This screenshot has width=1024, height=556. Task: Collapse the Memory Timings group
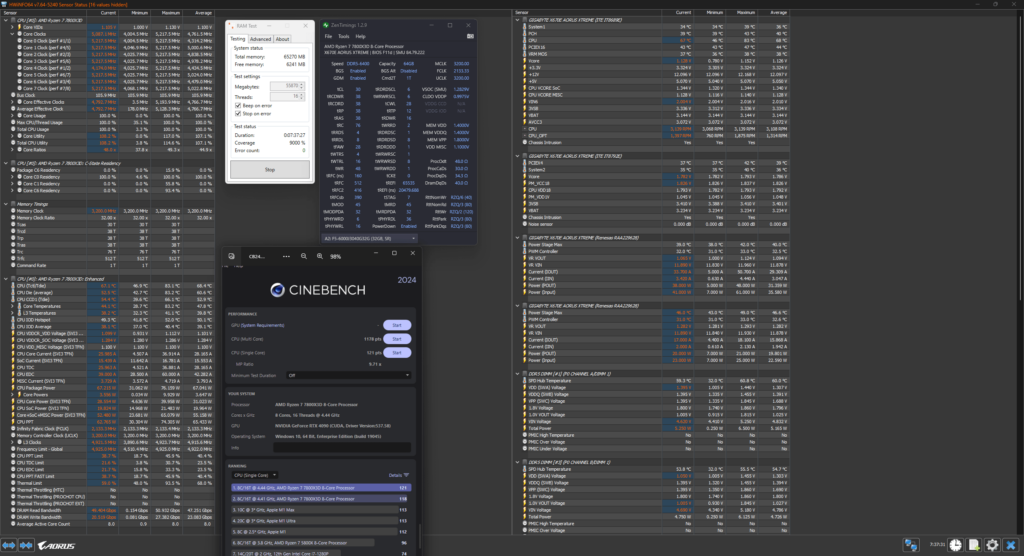pyautogui.click(x=6, y=204)
